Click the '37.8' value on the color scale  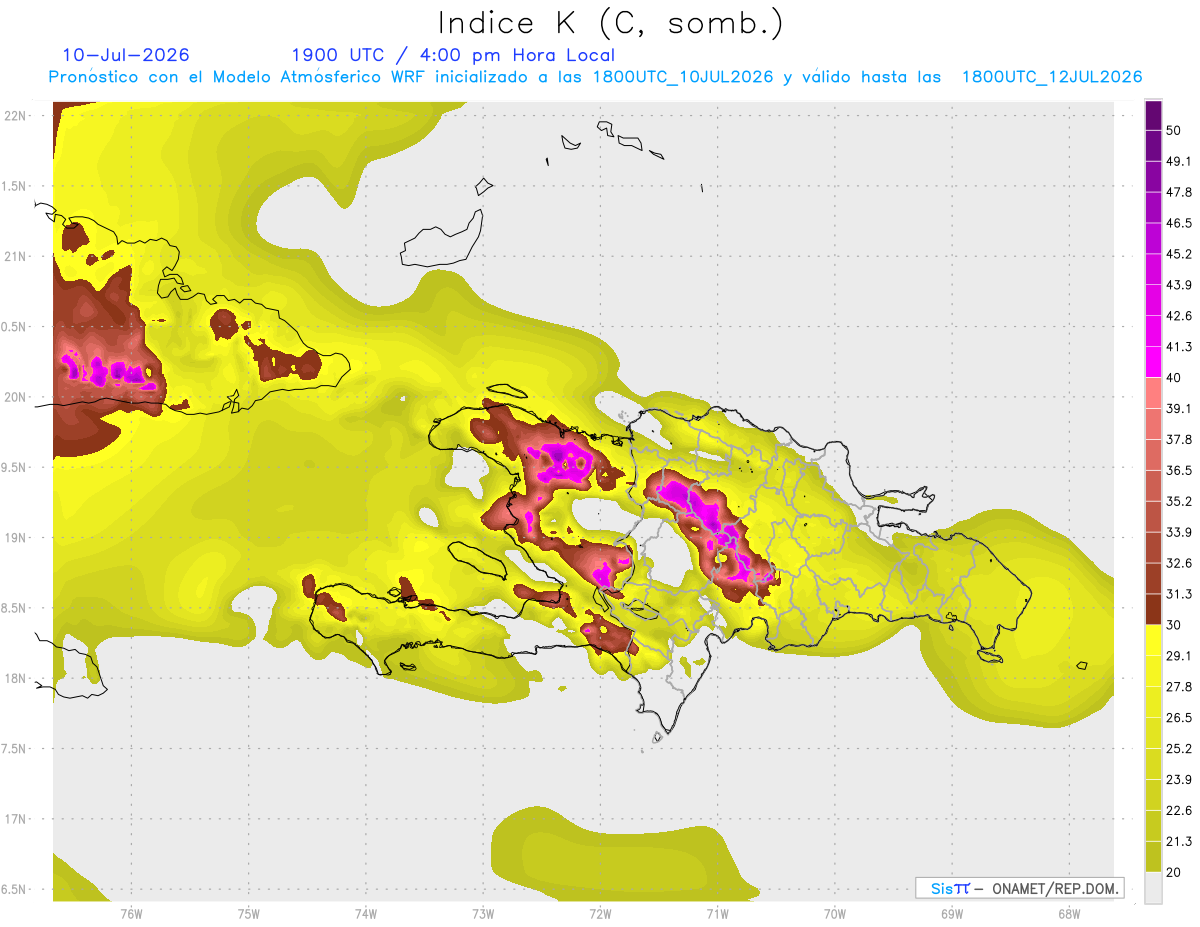pyautogui.click(x=1179, y=439)
